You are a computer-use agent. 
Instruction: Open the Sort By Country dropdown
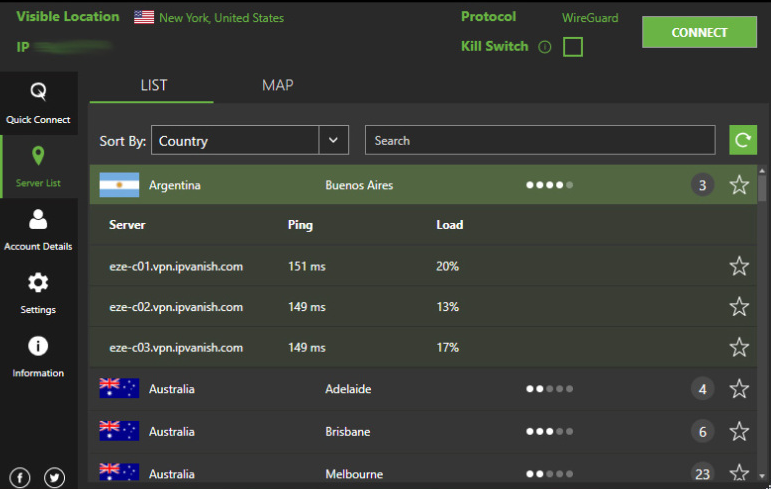point(333,141)
